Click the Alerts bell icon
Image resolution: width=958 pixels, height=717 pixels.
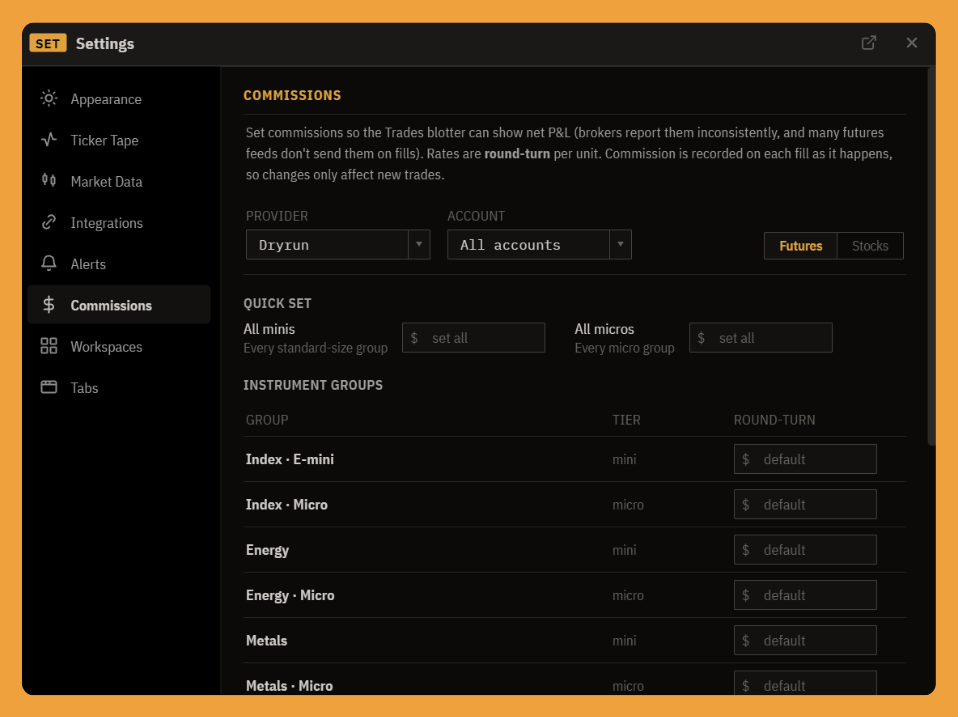tap(49, 263)
